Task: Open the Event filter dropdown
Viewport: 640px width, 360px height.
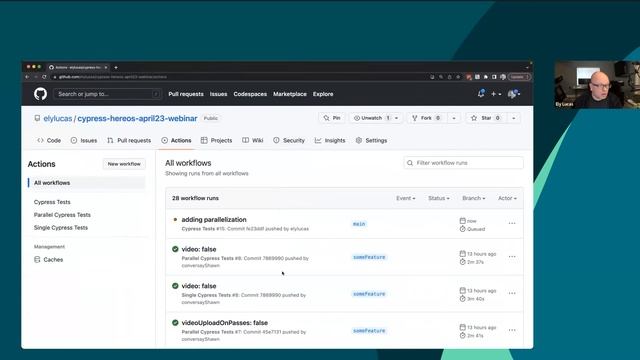Action: [405, 198]
